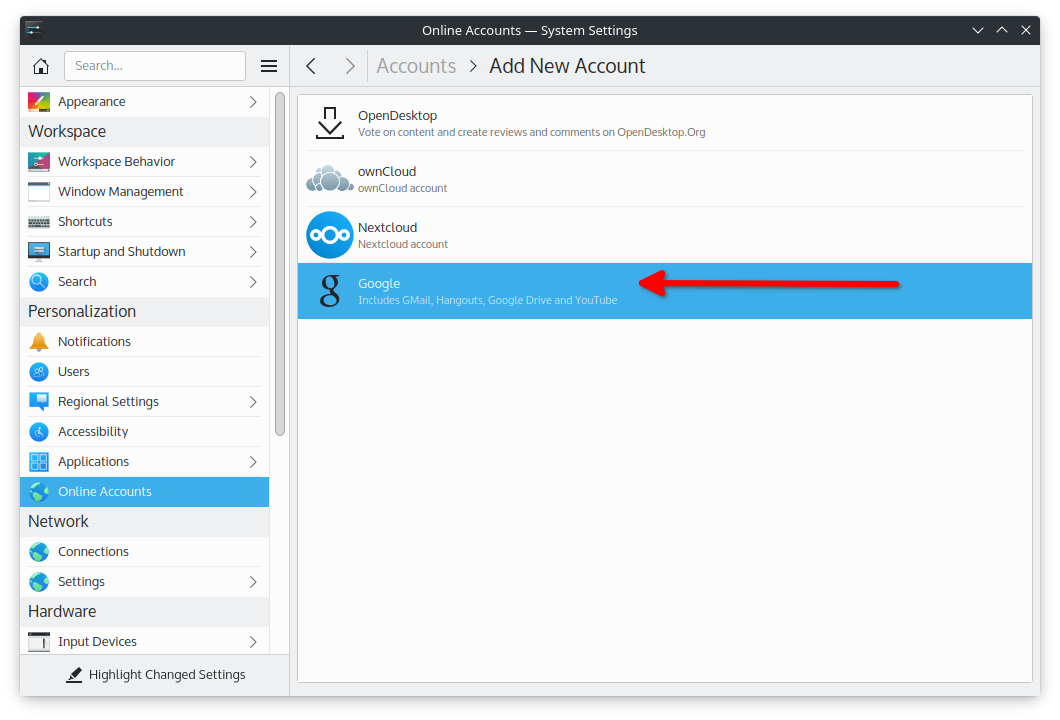Minimize the System Settings window
Screen dimensions: 1060x720
click(x=978, y=30)
